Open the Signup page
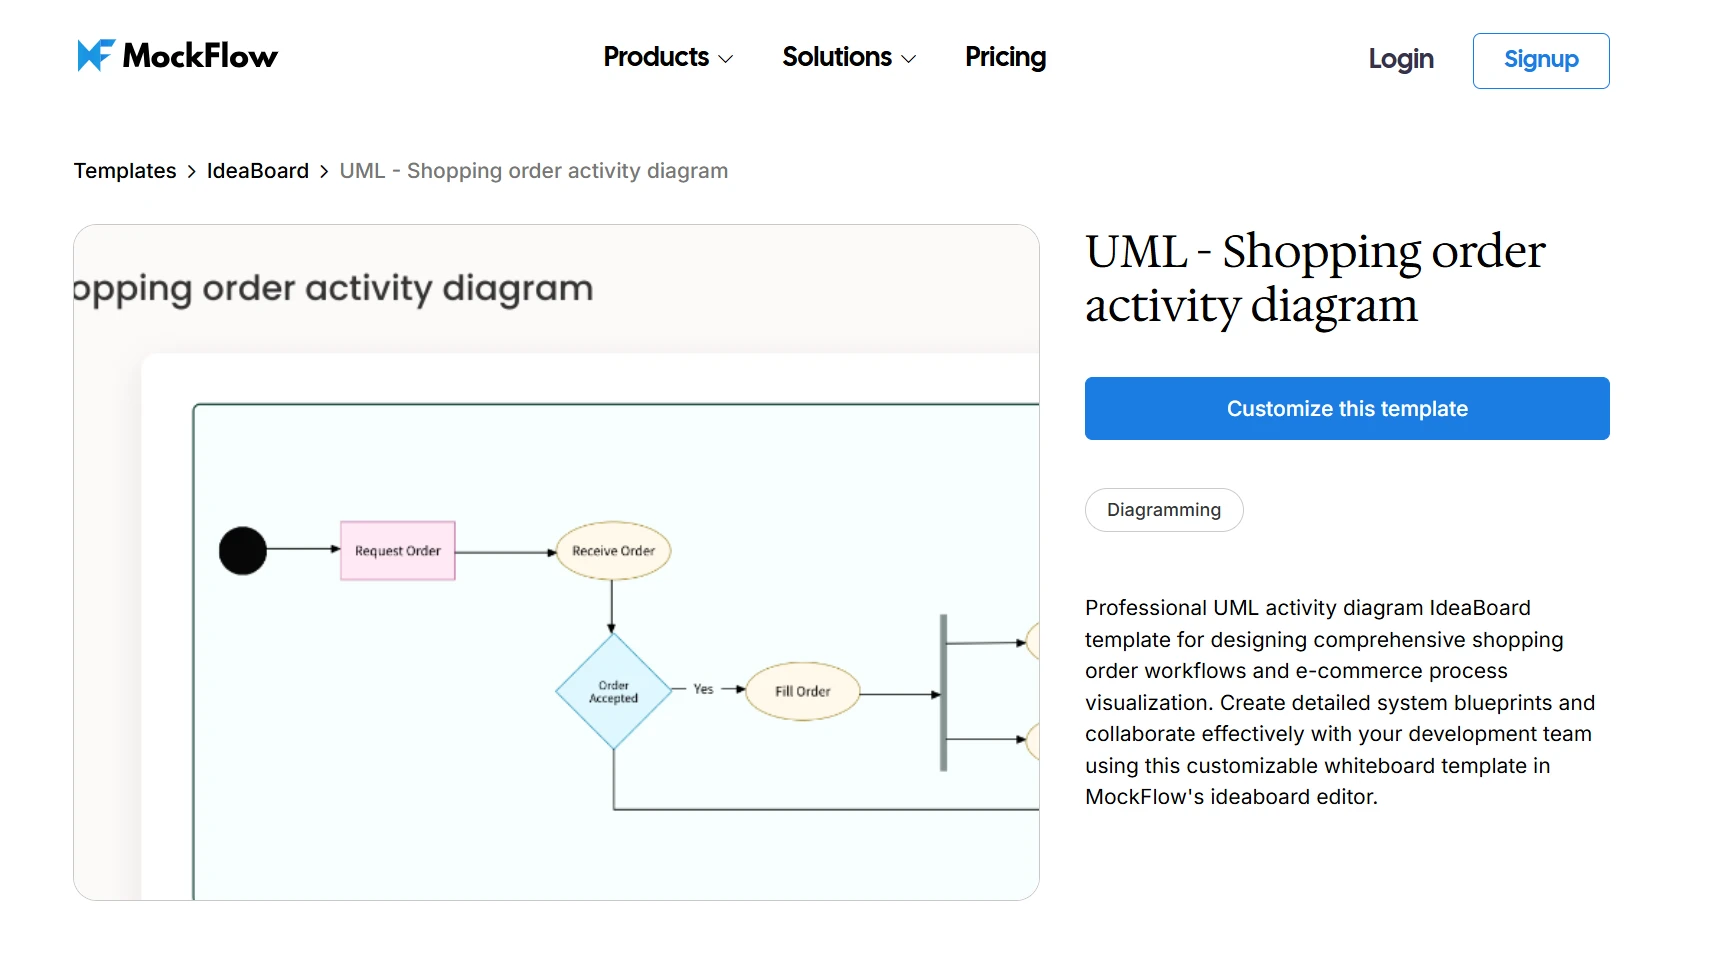The height and width of the screenshot is (955, 1723). [x=1539, y=61]
